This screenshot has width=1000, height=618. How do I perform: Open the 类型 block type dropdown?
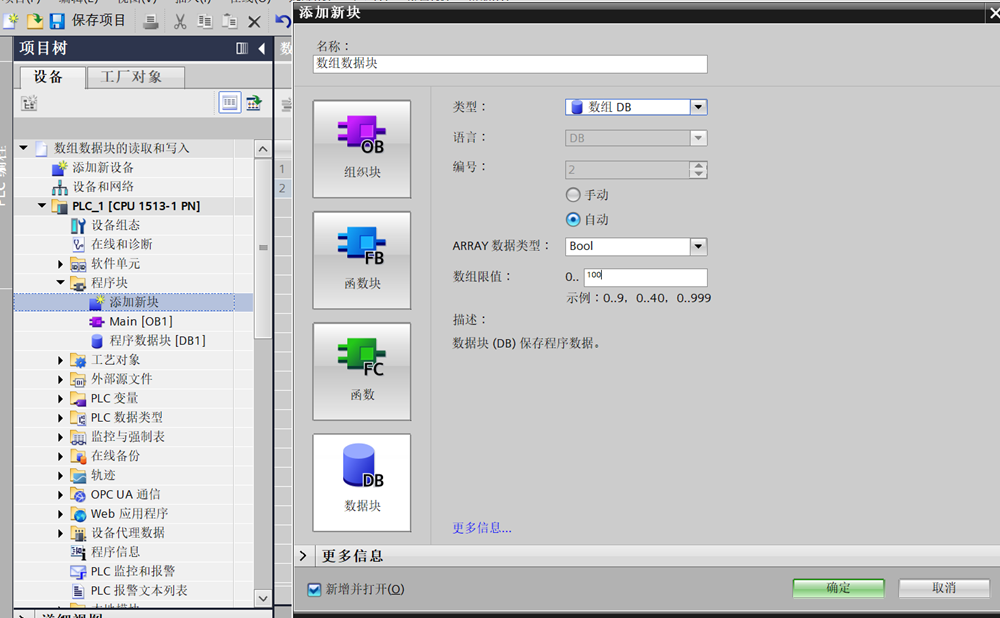coord(698,107)
